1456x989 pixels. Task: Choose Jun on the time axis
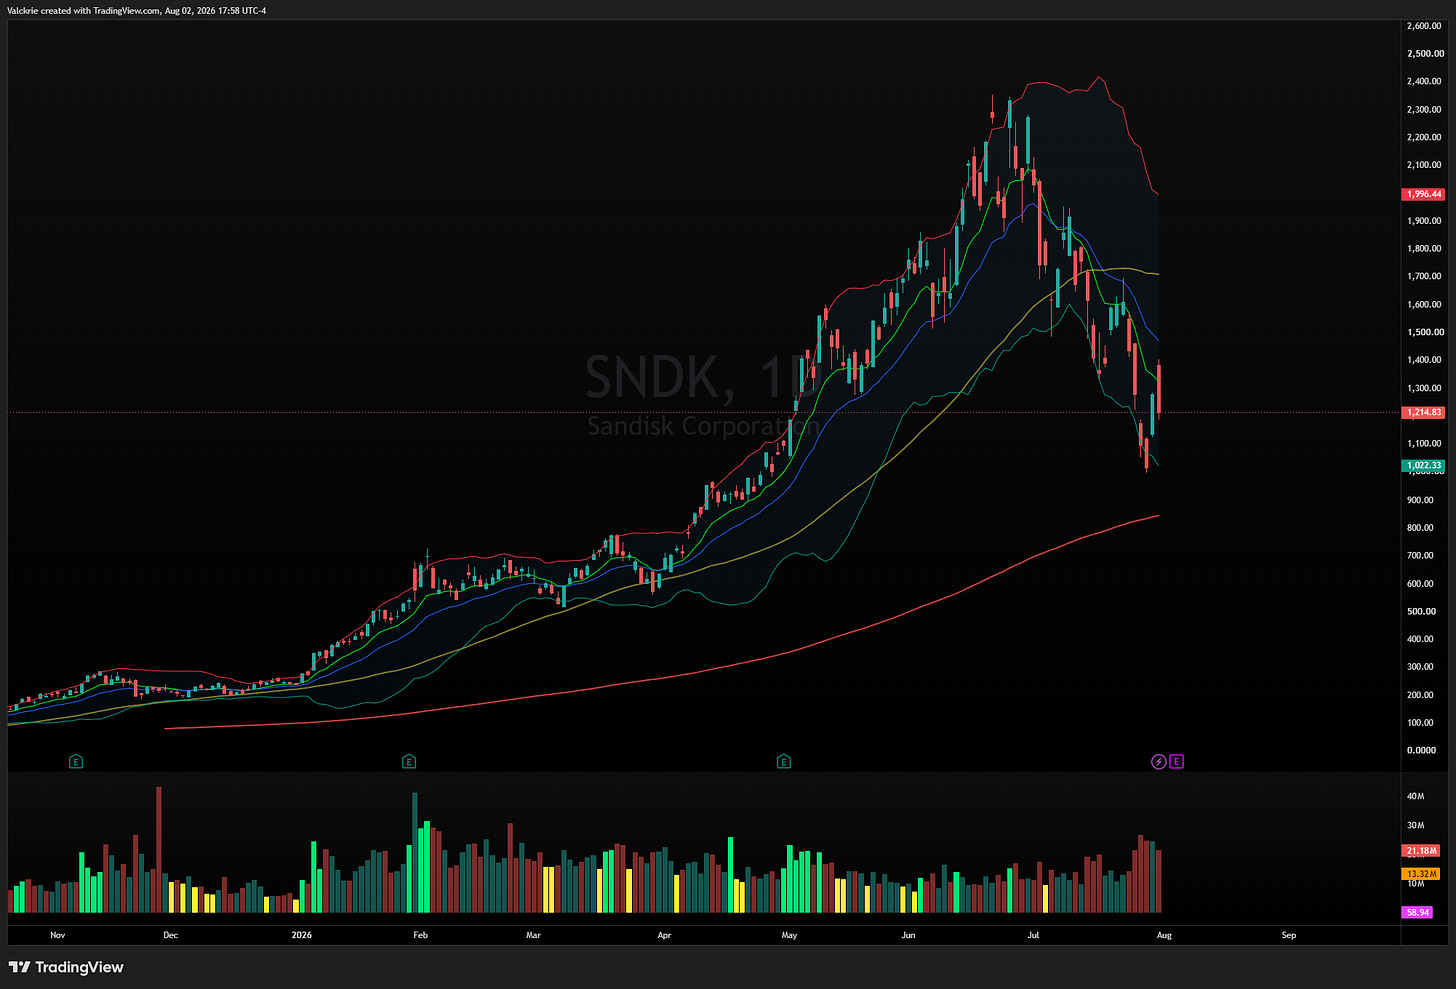tap(908, 936)
